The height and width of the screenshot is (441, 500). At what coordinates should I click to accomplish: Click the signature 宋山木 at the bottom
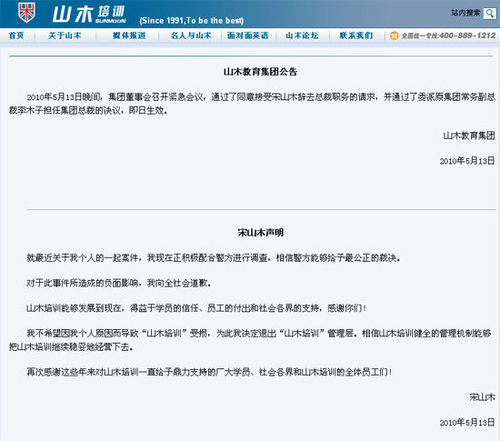point(482,397)
